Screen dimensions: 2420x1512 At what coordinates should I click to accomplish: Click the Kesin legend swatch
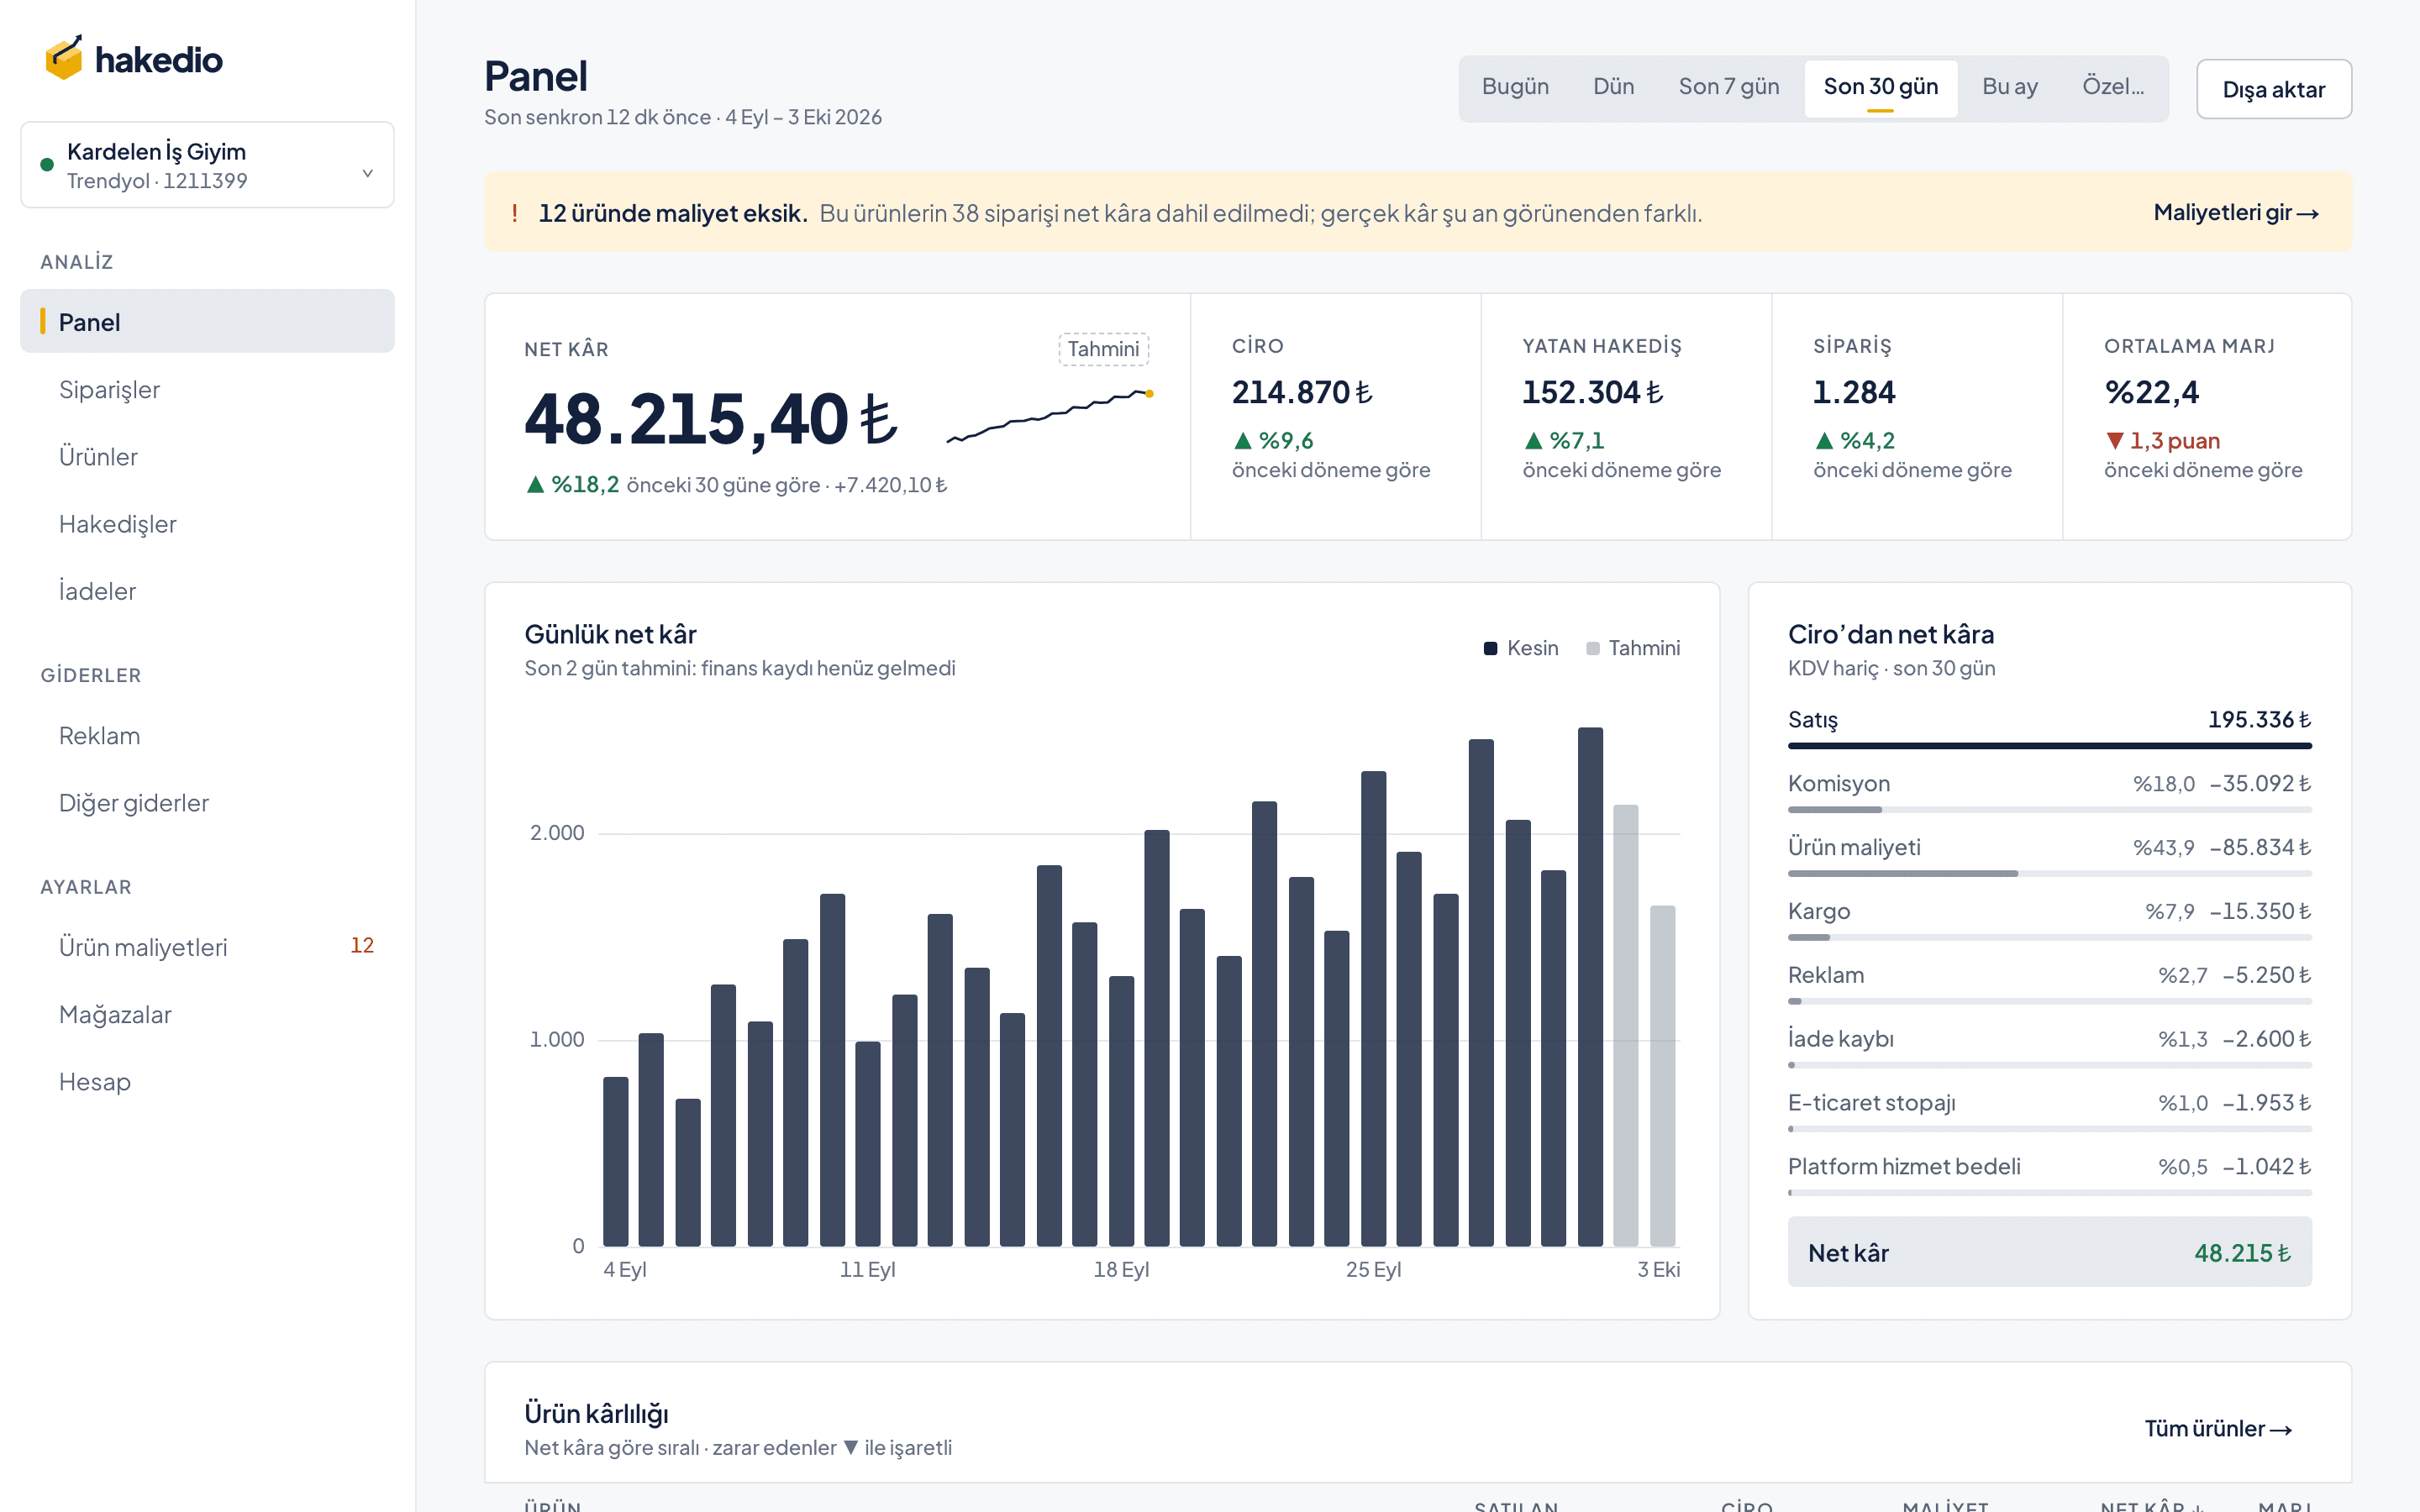[1490, 649]
